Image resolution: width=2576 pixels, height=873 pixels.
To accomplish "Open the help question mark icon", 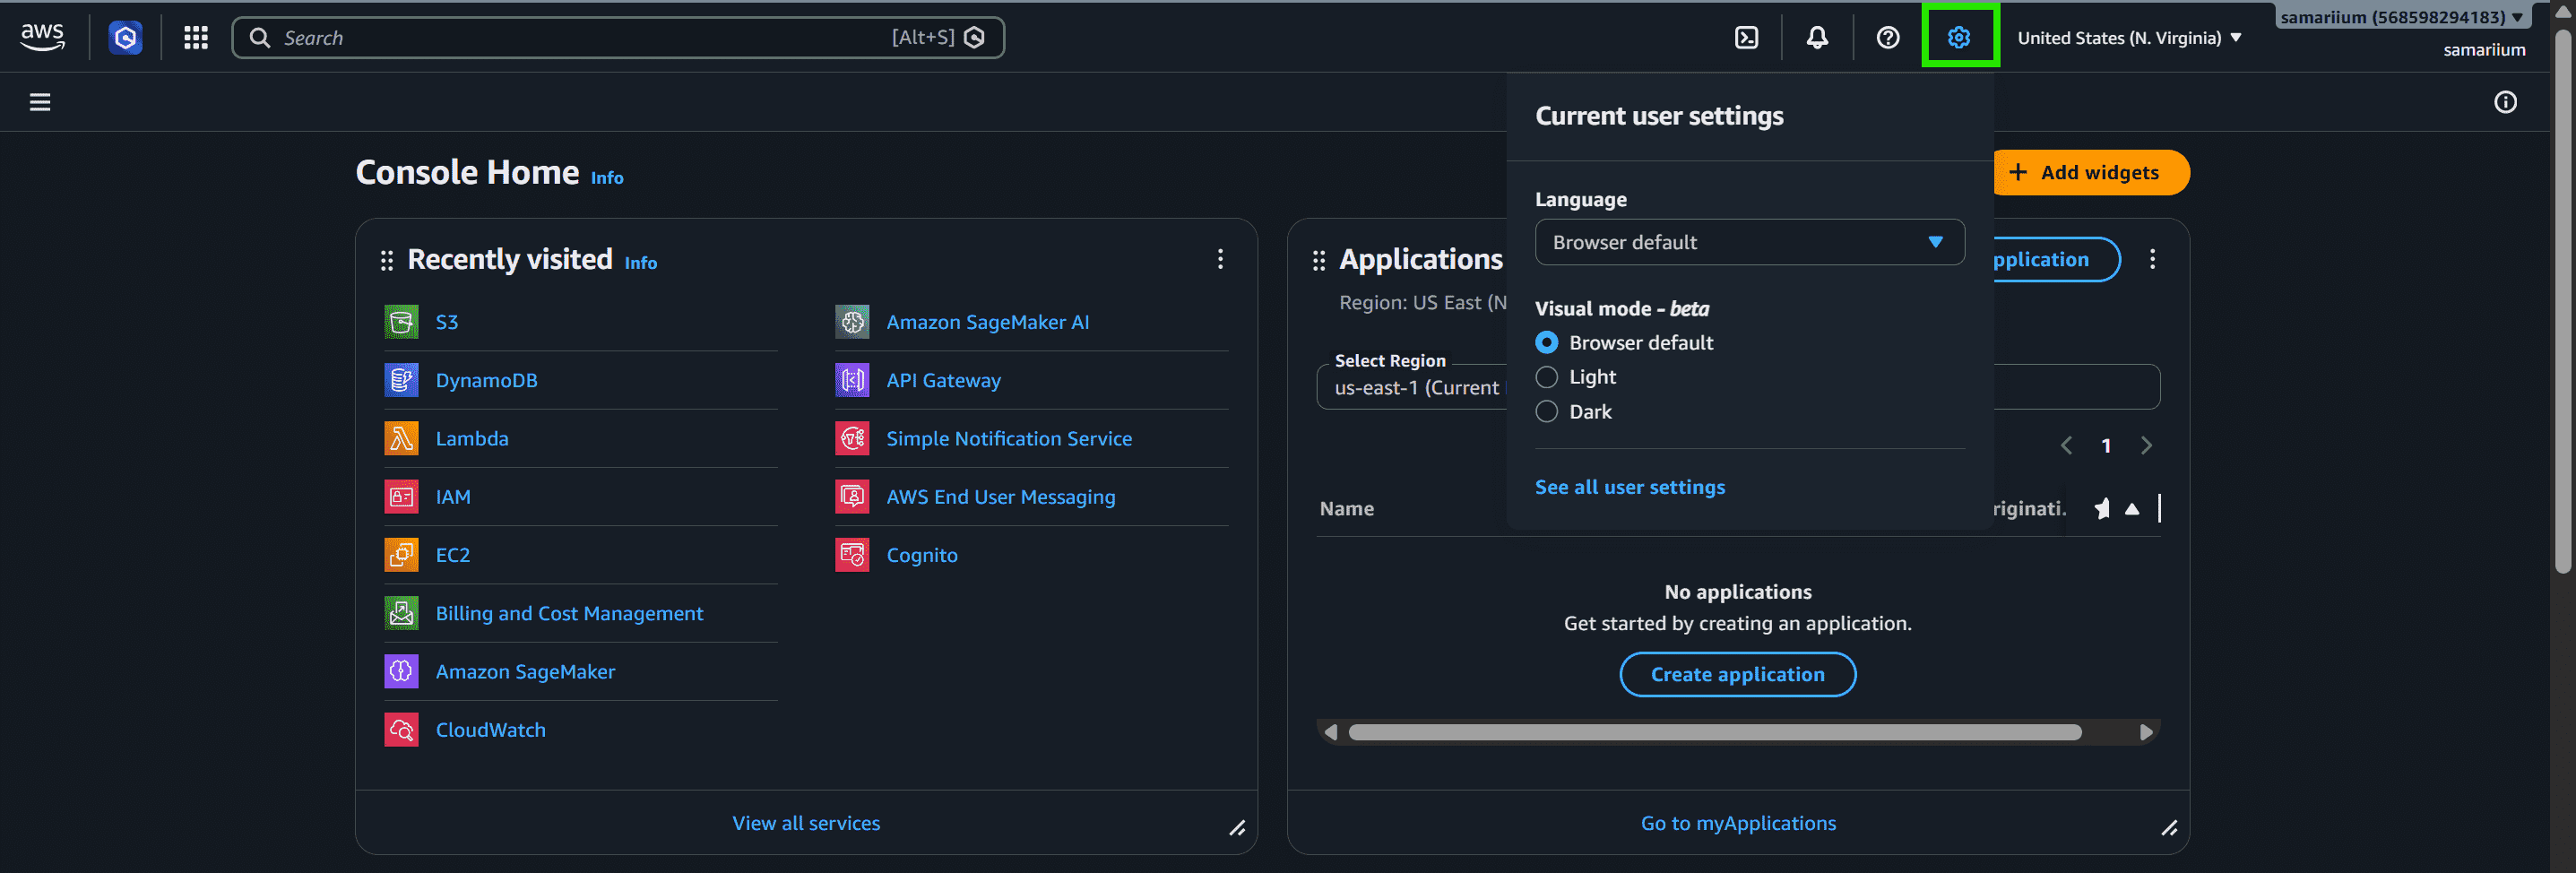I will pyautogui.click(x=1887, y=38).
